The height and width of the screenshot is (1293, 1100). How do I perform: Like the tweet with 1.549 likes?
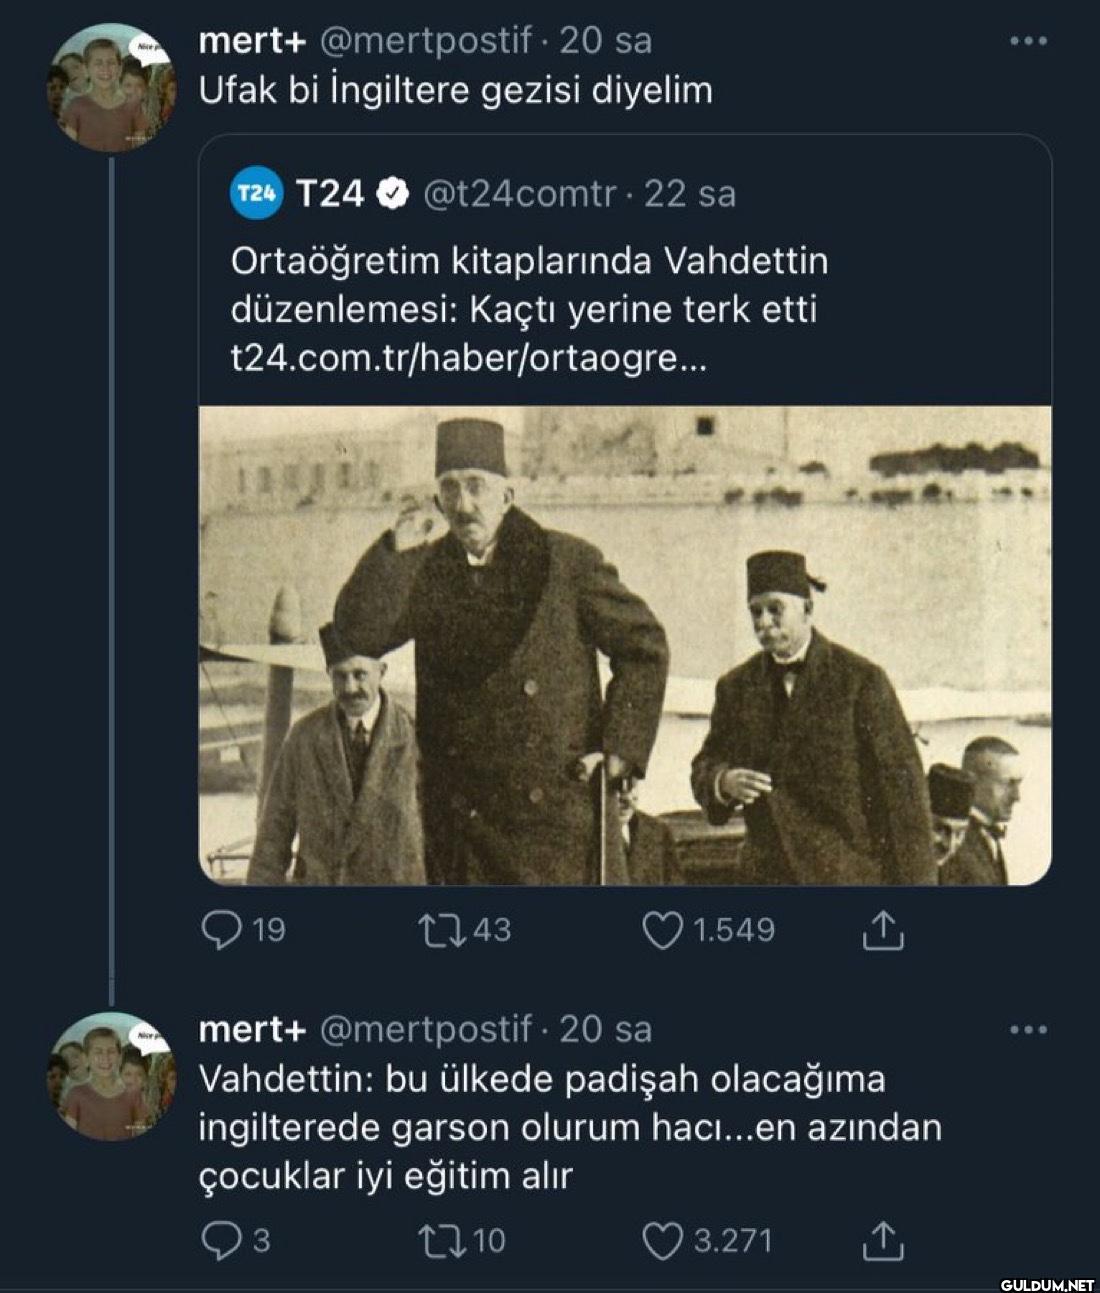pos(662,931)
